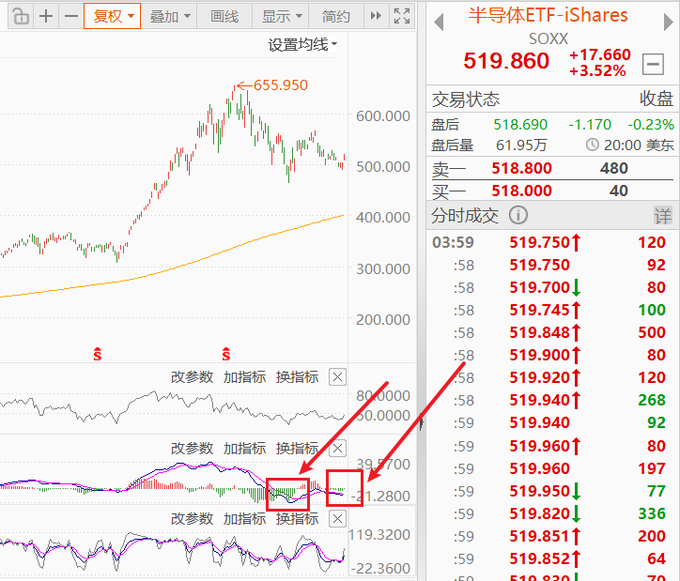This screenshot has width=680, height=581.
Task: Zoom in chart with plus button
Action: (46, 16)
